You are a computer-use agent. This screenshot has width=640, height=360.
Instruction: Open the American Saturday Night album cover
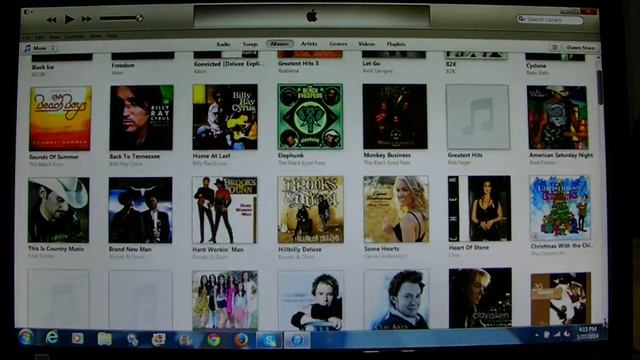point(558,117)
